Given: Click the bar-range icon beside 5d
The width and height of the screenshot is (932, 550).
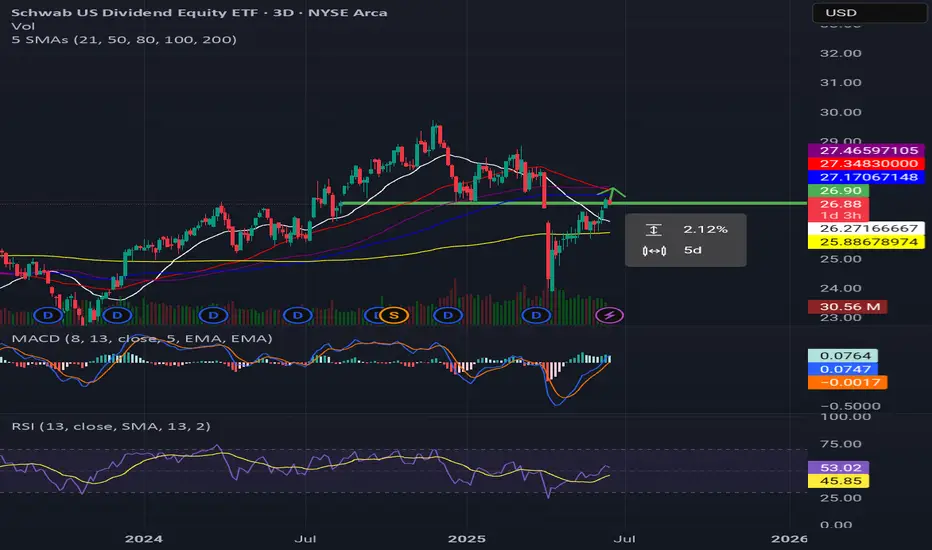Looking at the screenshot, I should (x=654, y=250).
